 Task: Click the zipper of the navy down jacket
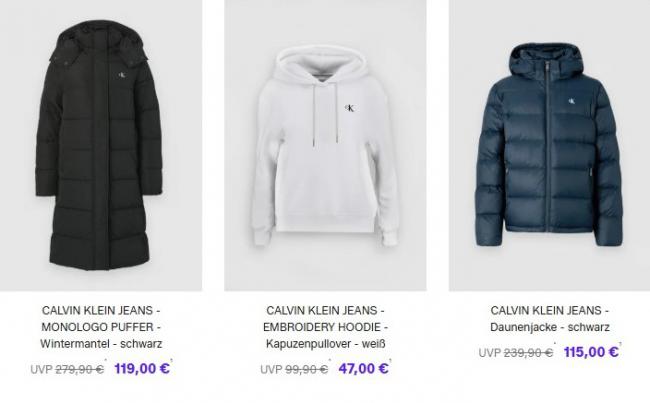(548, 145)
